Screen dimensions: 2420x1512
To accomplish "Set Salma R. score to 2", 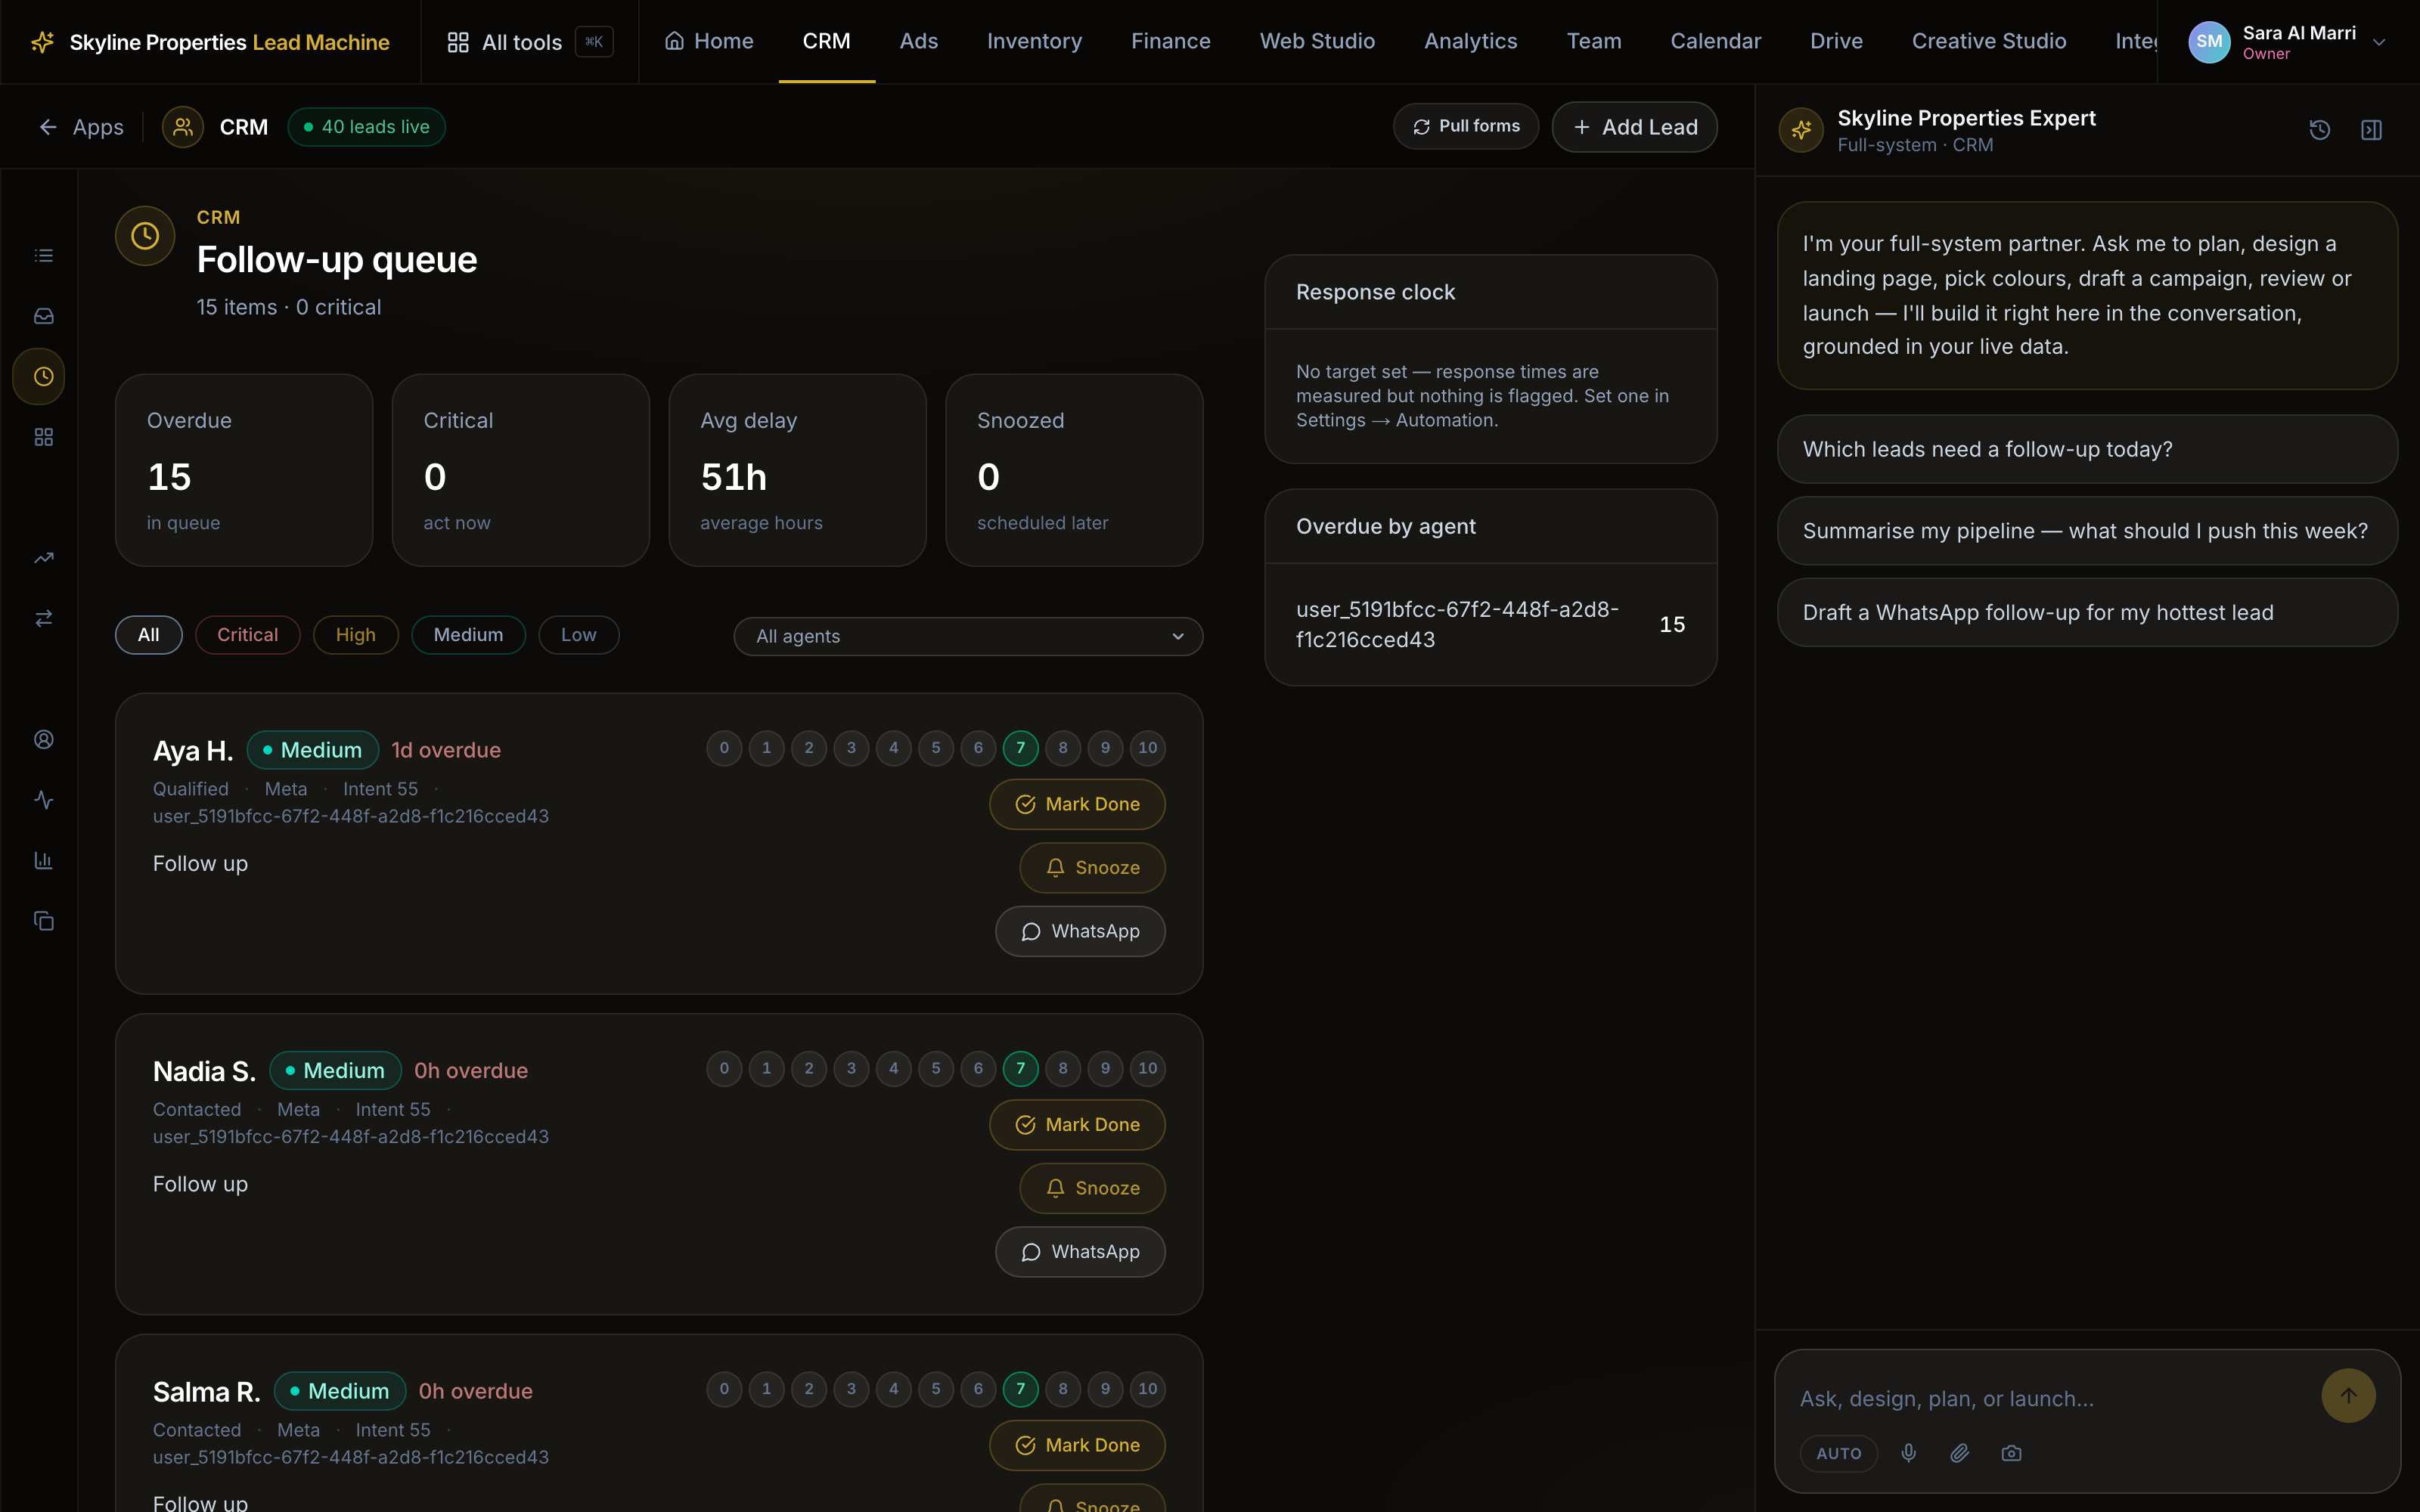I will (x=809, y=1389).
